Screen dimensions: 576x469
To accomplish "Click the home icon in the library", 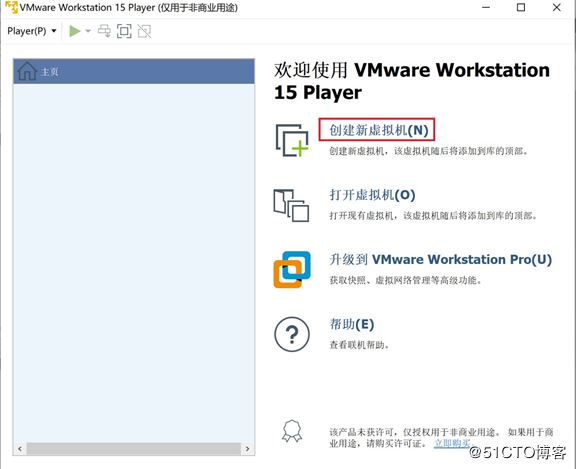I will coord(27,71).
